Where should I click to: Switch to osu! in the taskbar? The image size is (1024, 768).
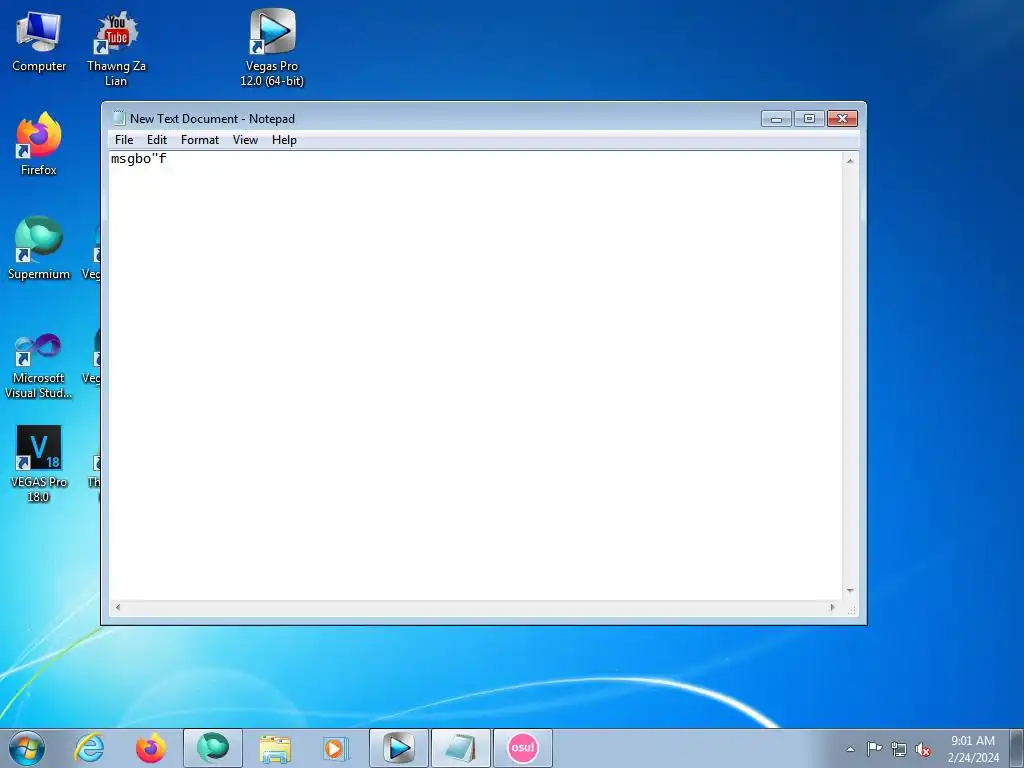pyautogui.click(x=522, y=748)
